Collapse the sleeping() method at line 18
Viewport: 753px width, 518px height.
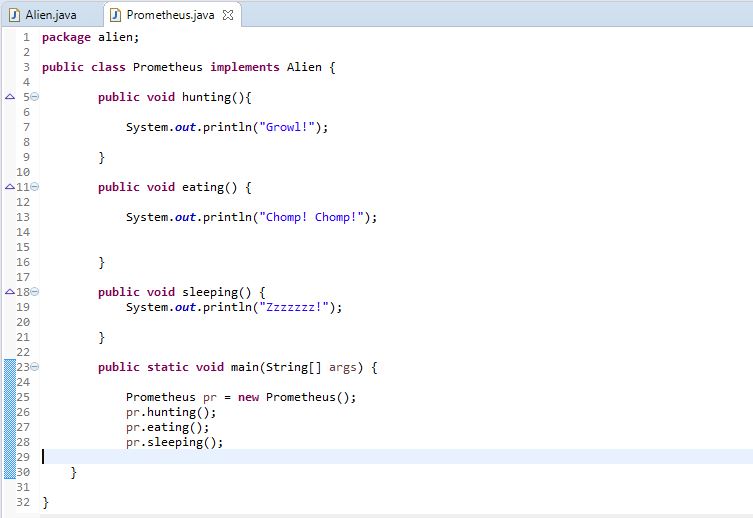[35, 291]
